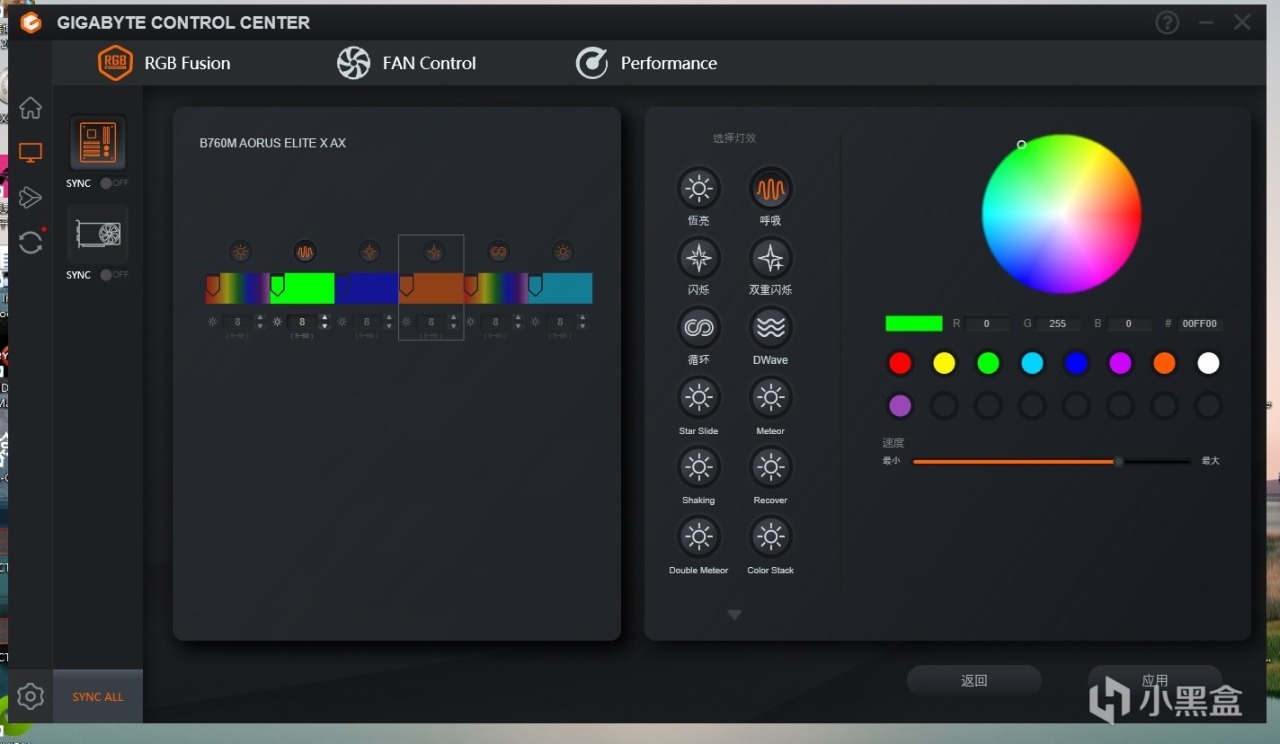1280x744 pixels.
Task: Choose the 循环 cycle effect
Action: (x=698, y=327)
